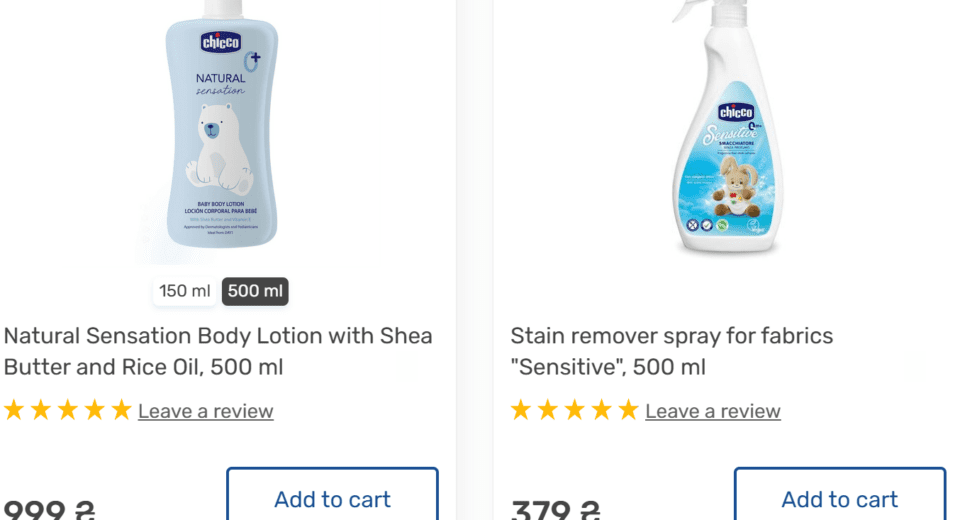Select third star for stain remover spray
960x520 pixels.
[575, 410]
